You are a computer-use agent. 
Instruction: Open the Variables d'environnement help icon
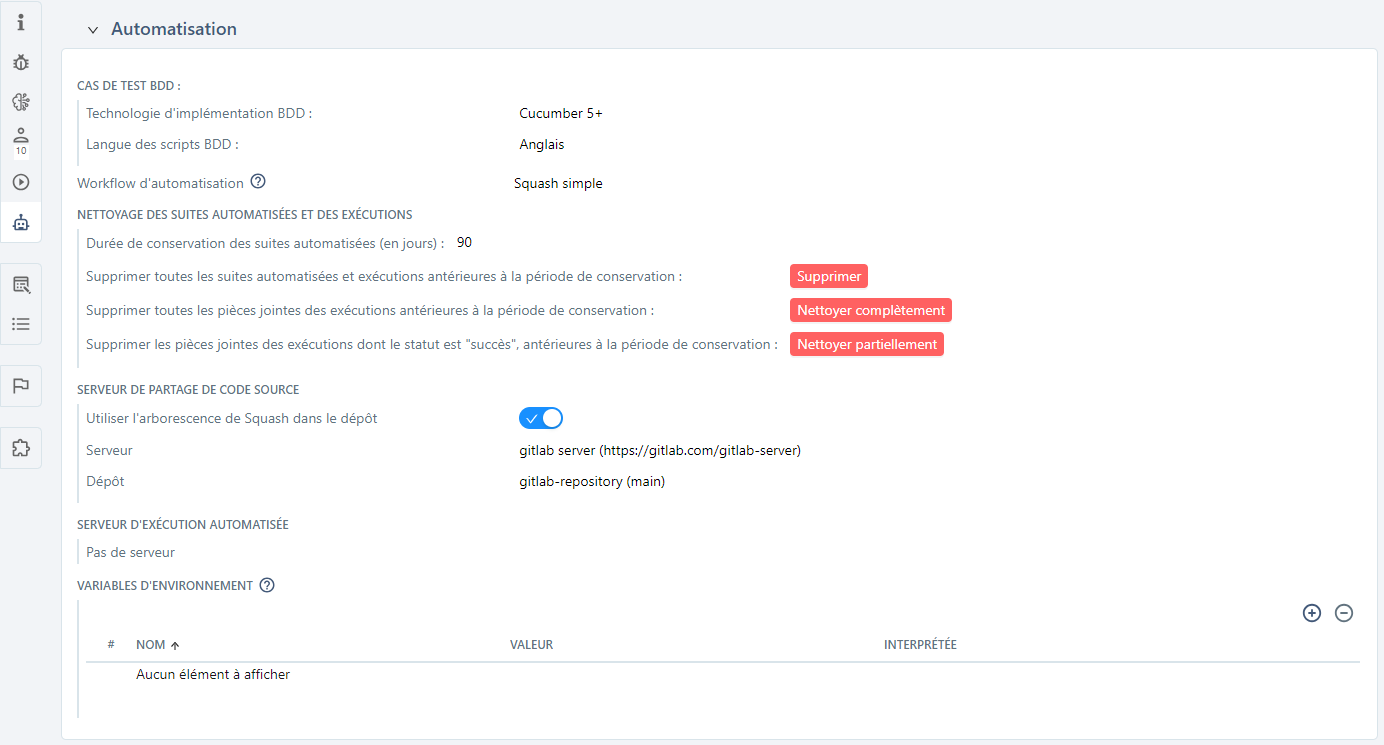point(266,585)
